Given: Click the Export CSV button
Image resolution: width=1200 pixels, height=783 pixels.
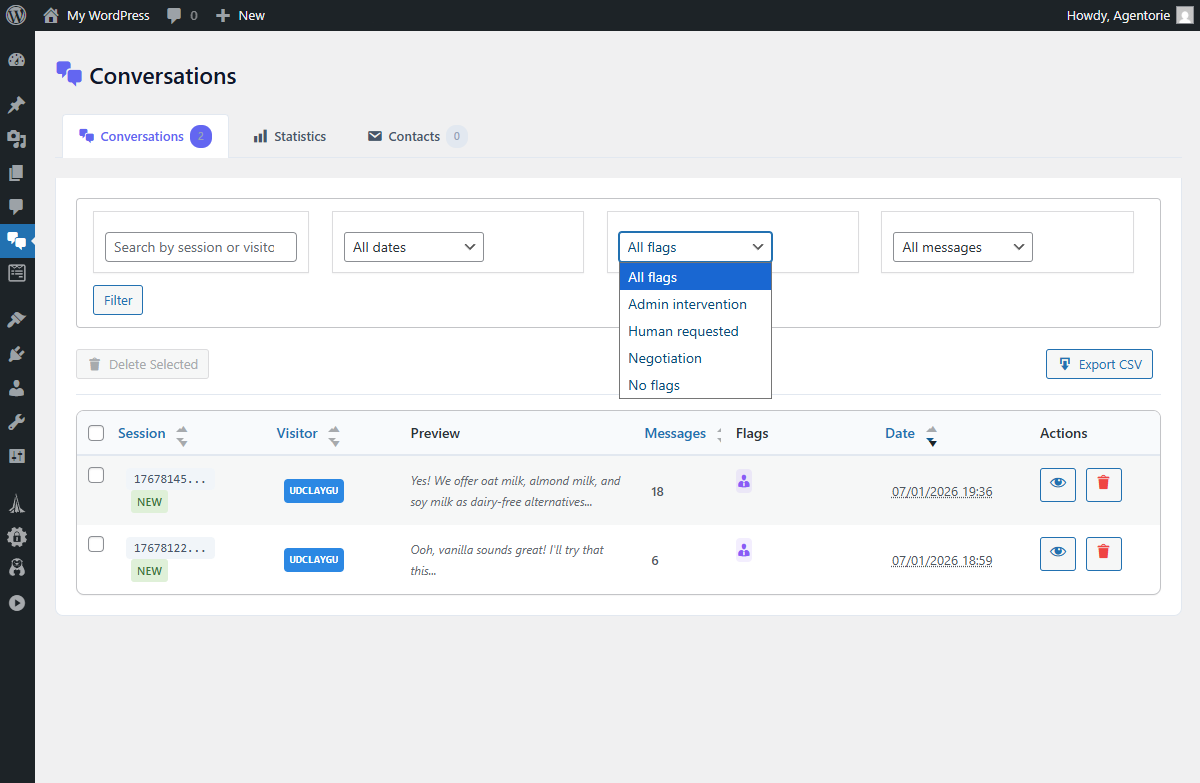Looking at the screenshot, I should click(1099, 363).
